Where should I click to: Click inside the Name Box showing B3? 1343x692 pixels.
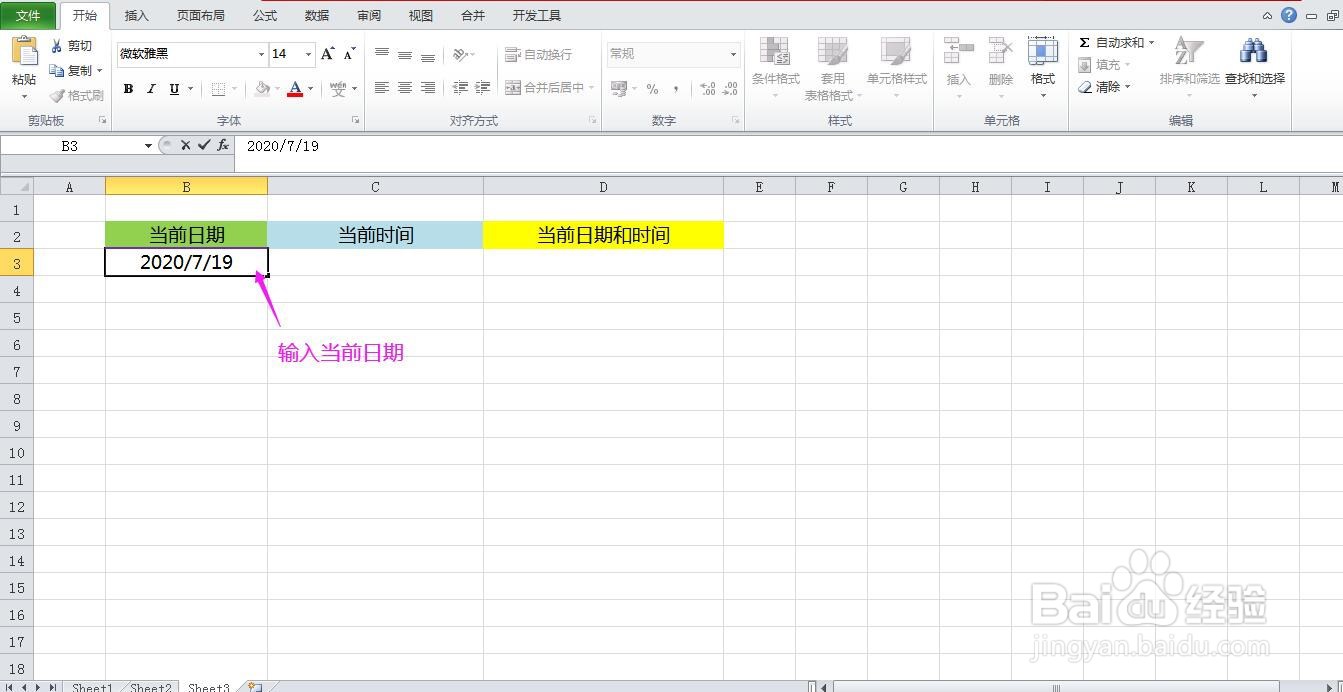70,145
